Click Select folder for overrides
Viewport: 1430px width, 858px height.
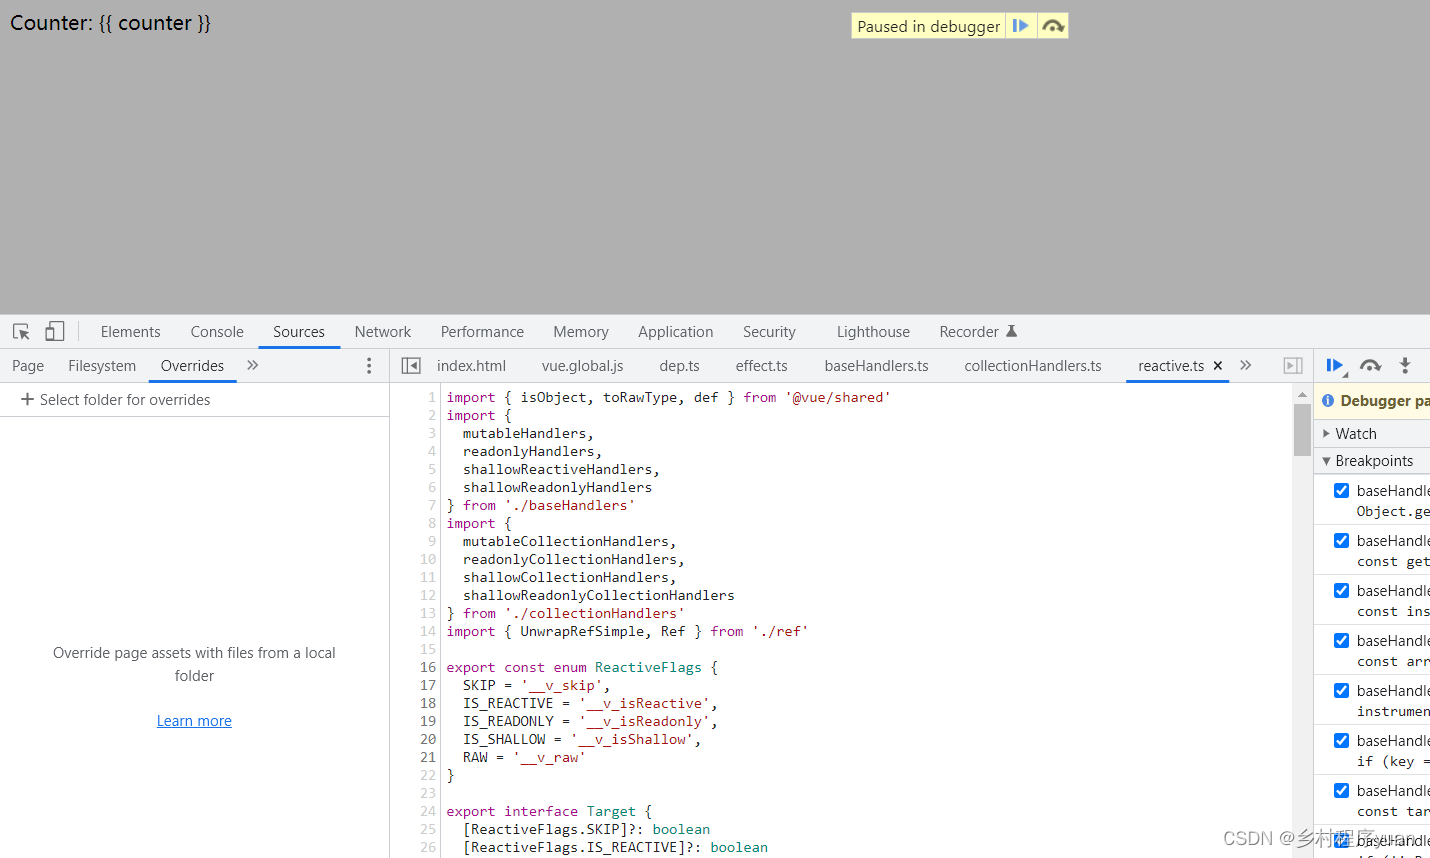pyautogui.click(x=125, y=400)
